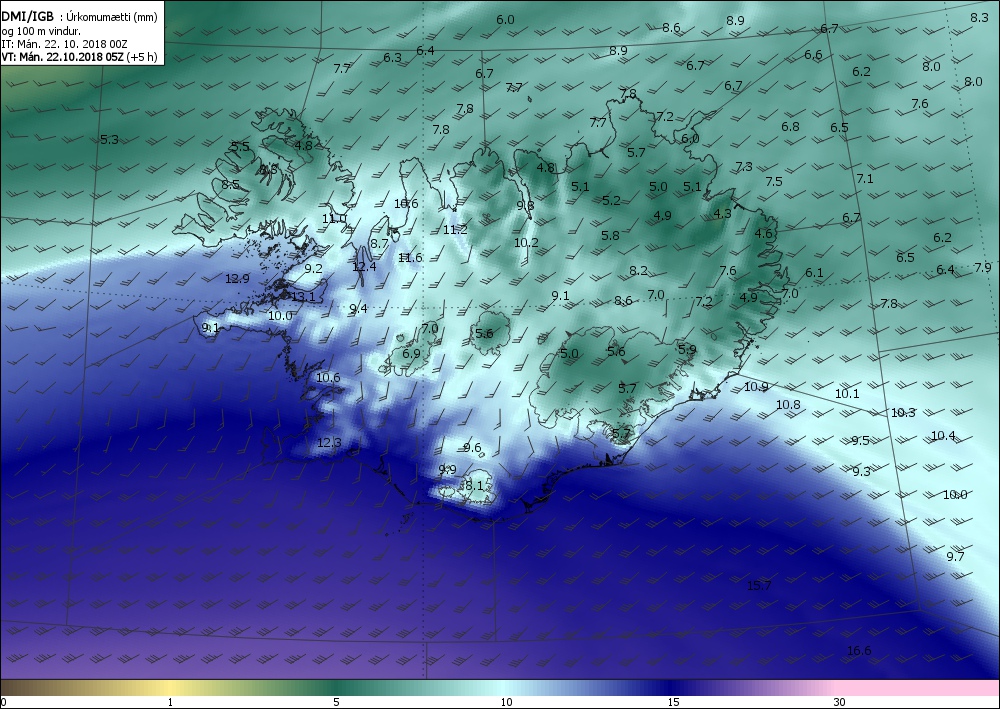Select the 8.1 value on the southern glacier

pyautogui.click(x=474, y=486)
